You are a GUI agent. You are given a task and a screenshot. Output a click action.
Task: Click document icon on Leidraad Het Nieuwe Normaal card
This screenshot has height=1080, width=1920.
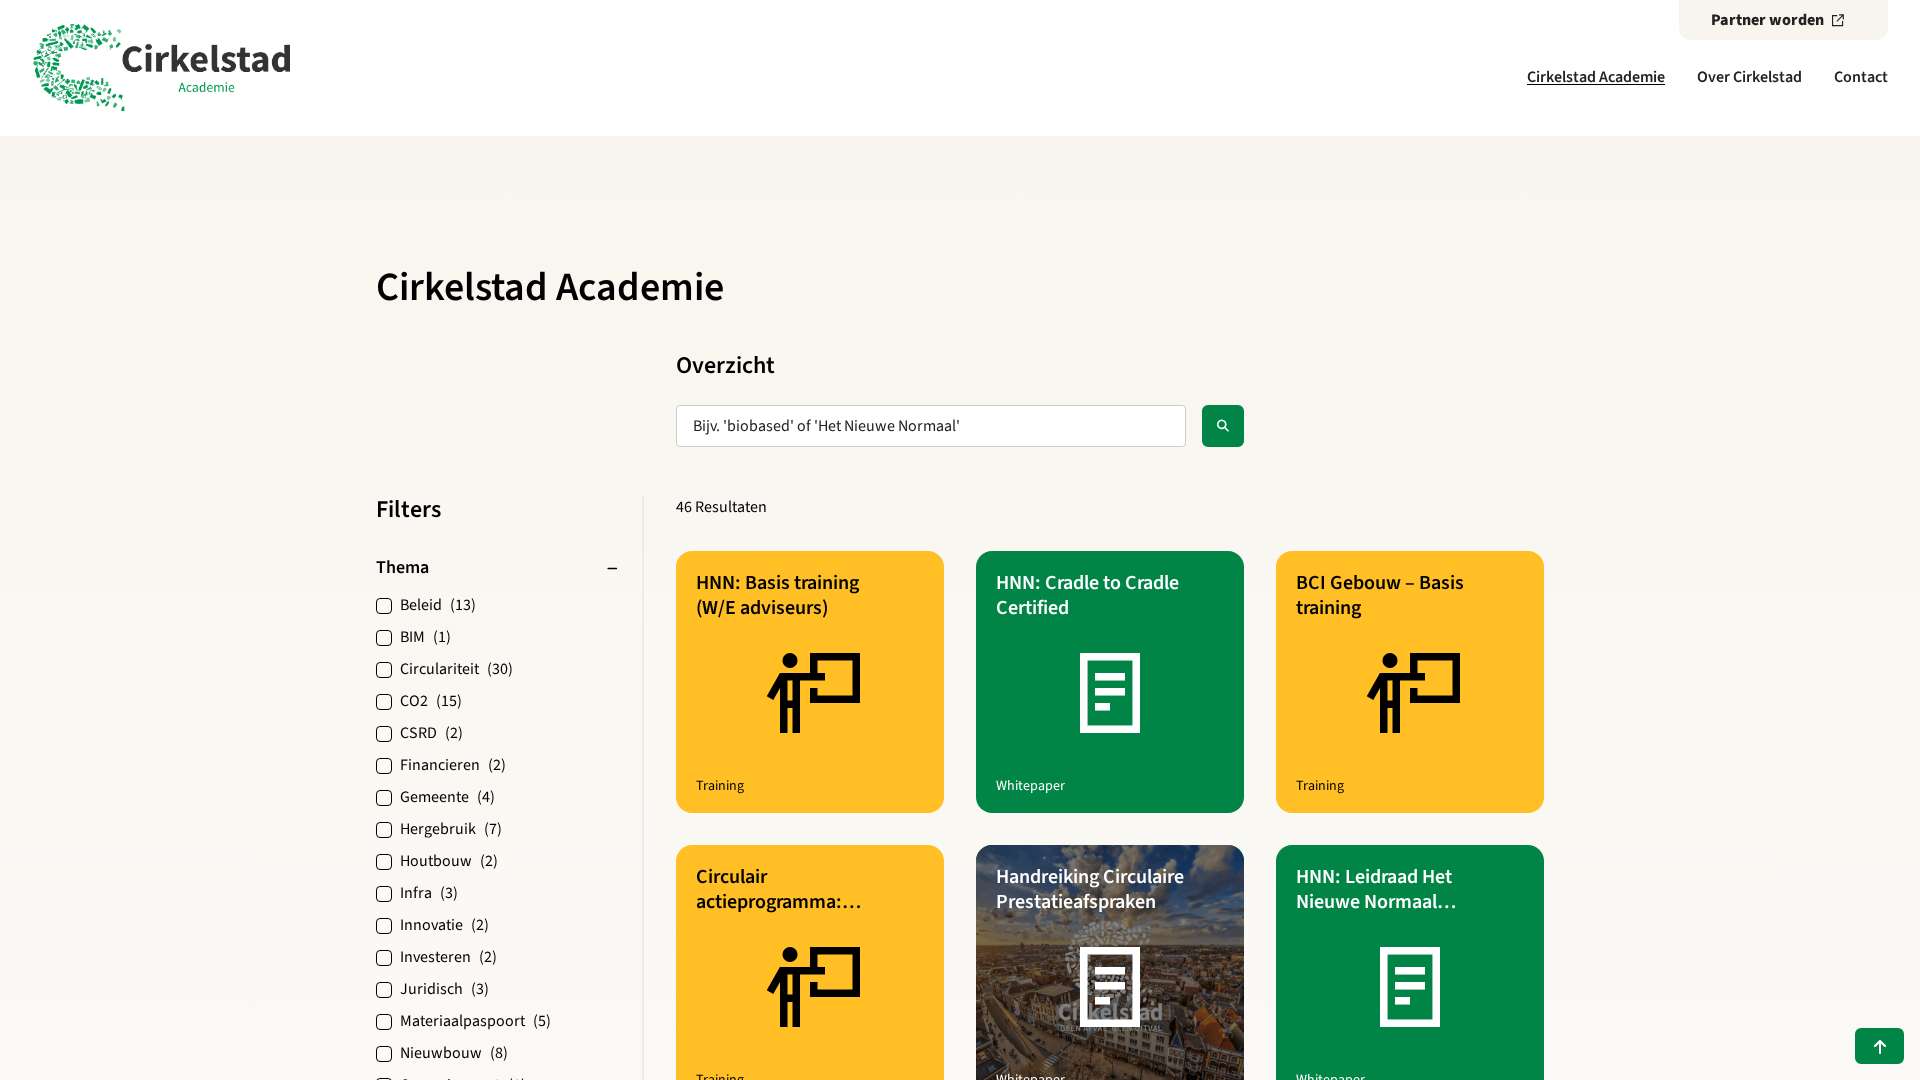tap(1409, 987)
